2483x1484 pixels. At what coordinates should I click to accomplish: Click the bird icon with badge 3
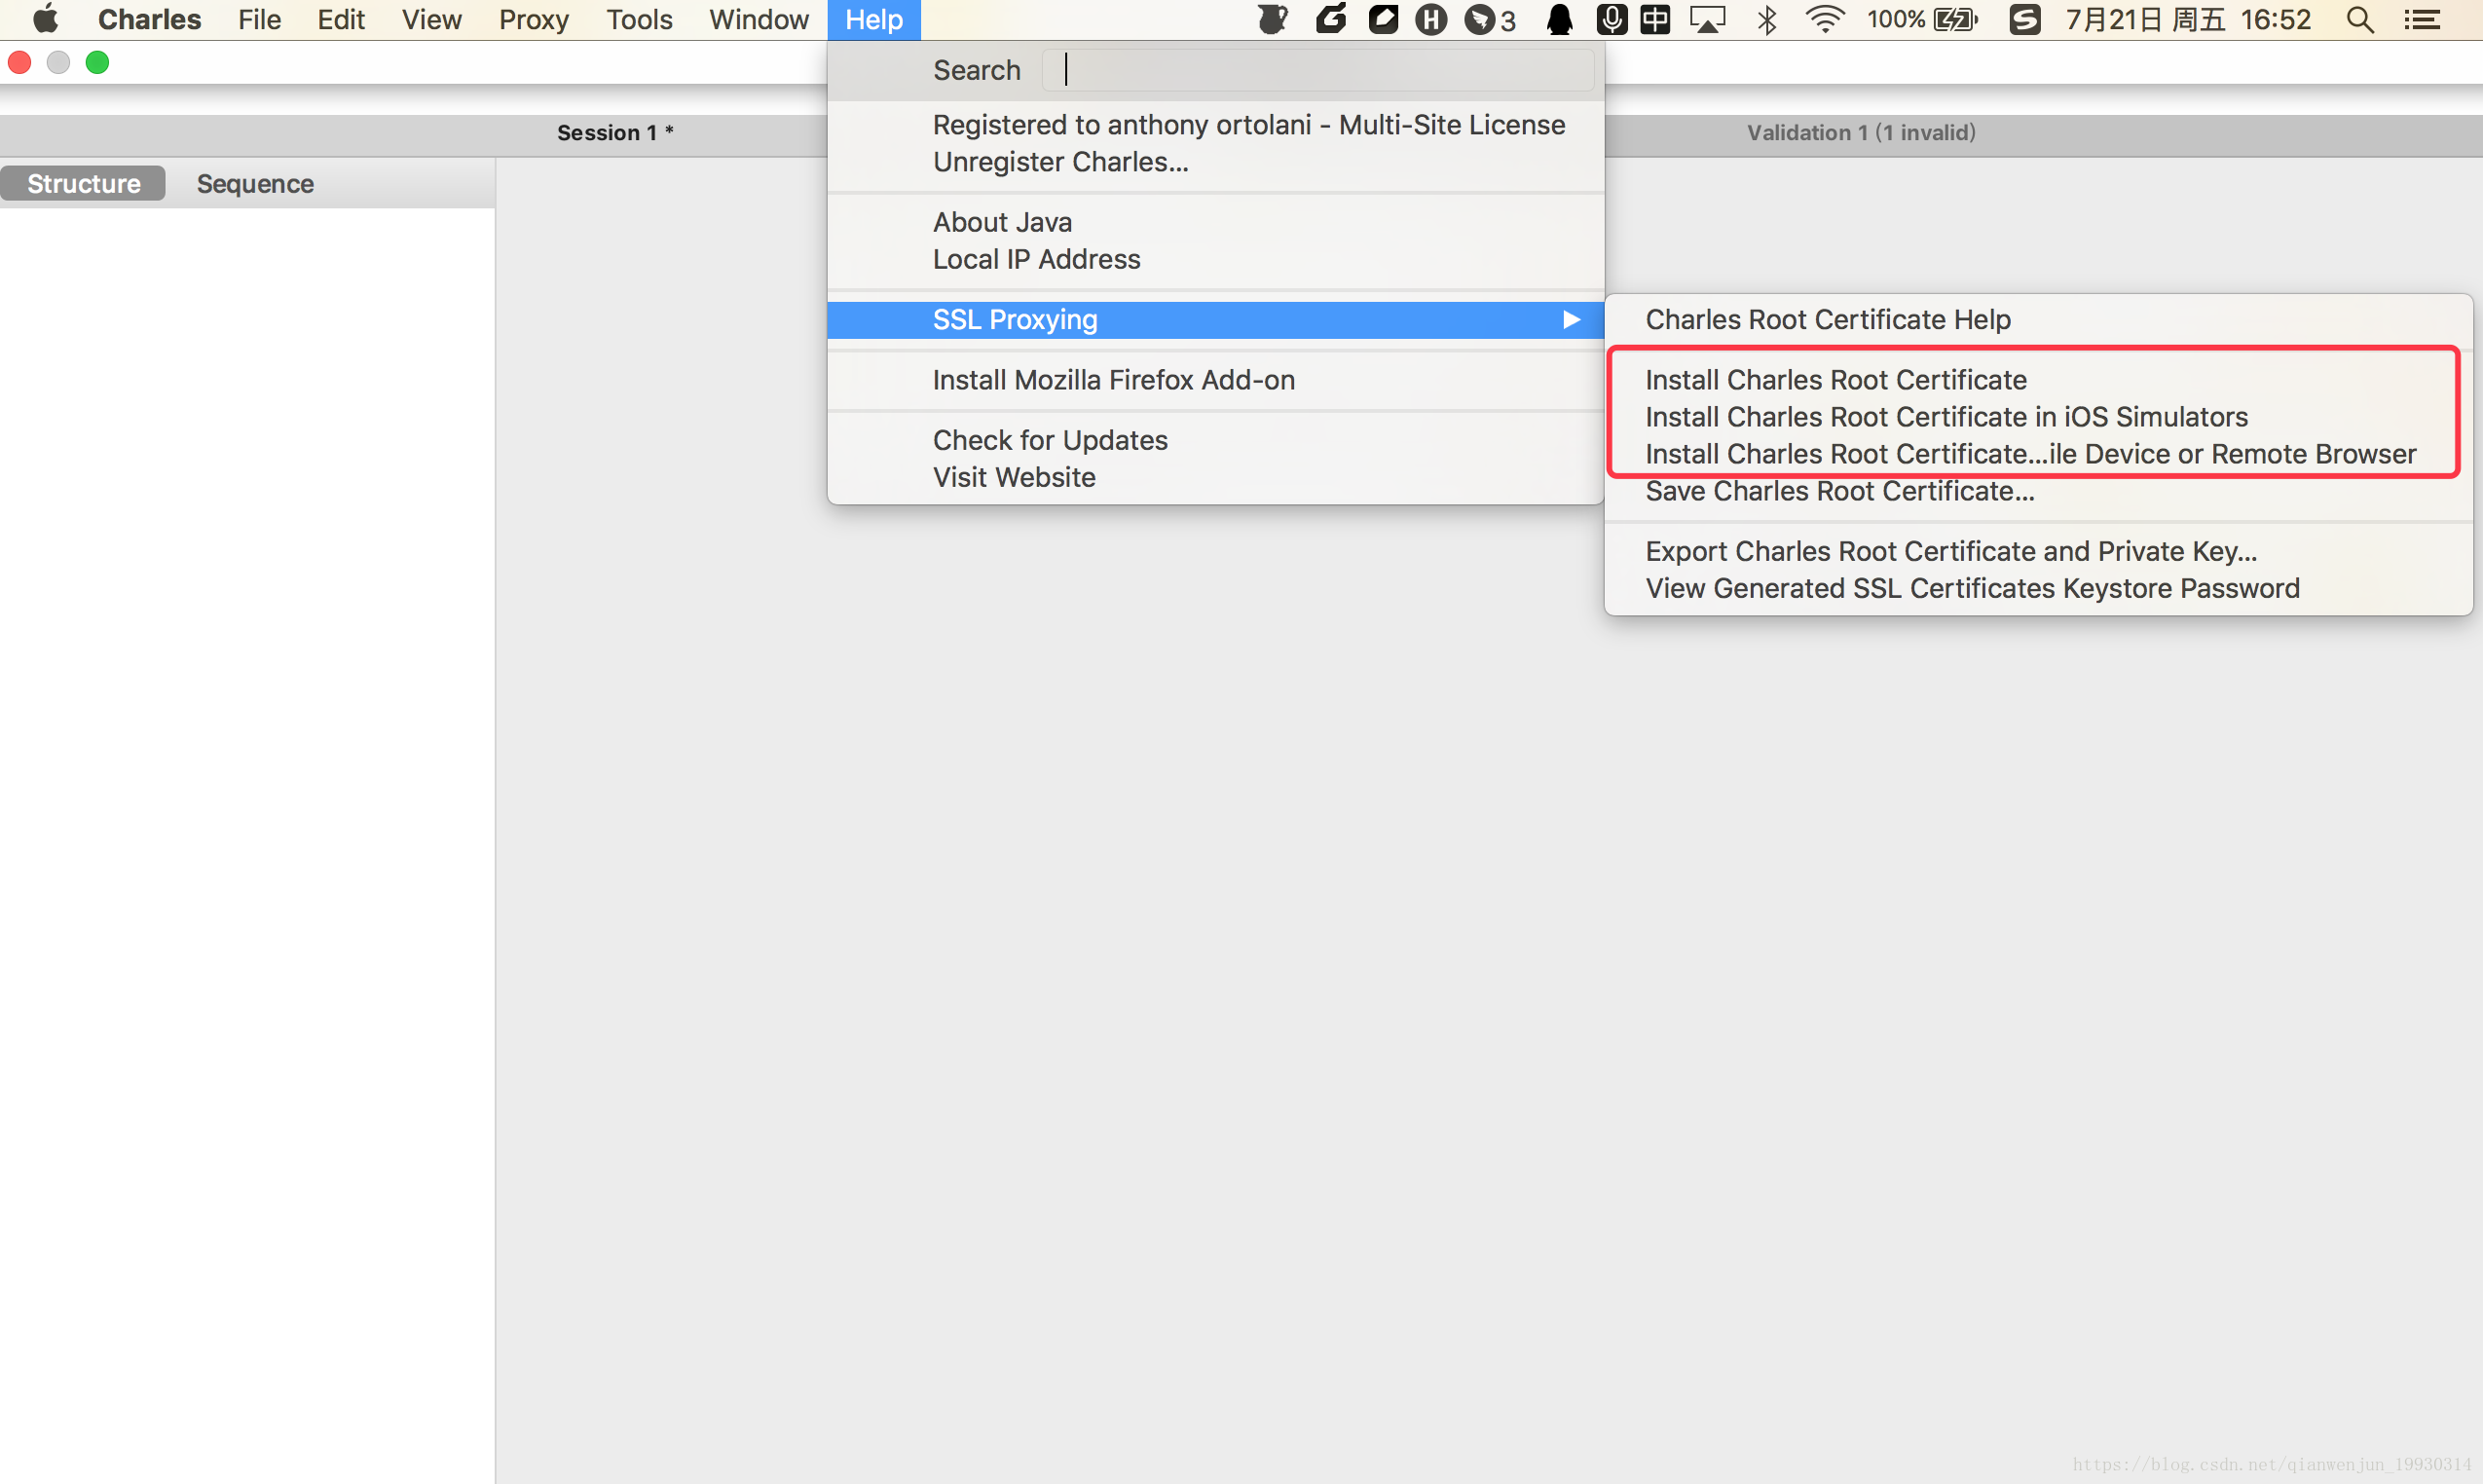[x=1489, y=19]
